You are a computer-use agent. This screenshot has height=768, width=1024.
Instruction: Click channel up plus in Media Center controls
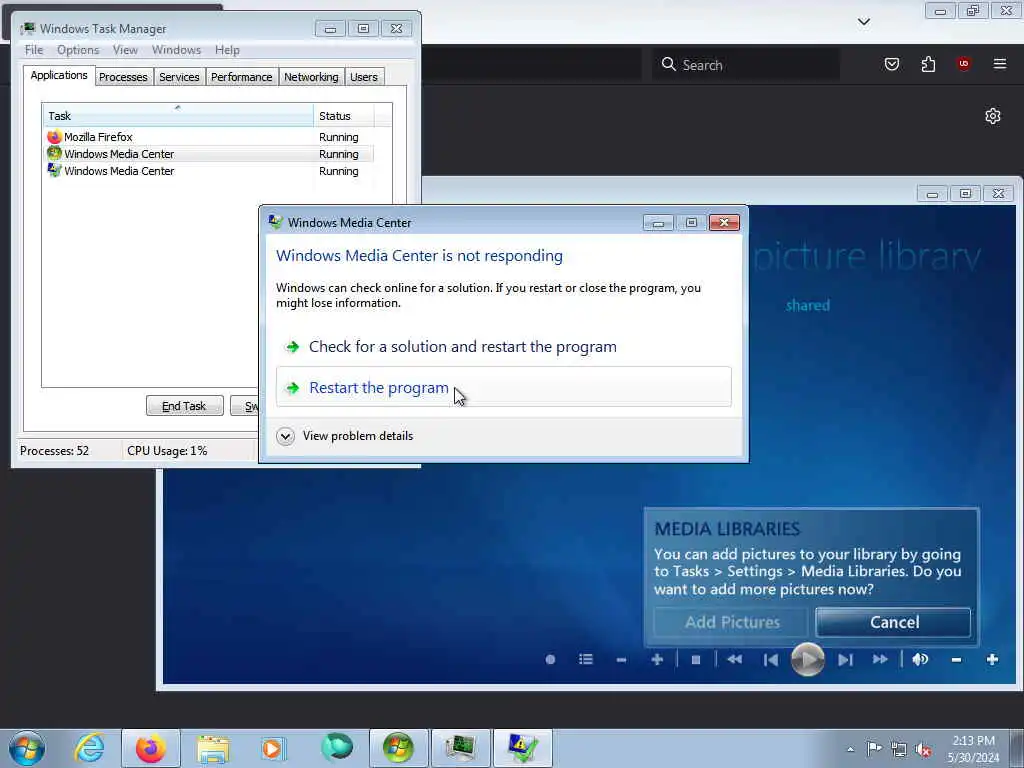click(657, 660)
